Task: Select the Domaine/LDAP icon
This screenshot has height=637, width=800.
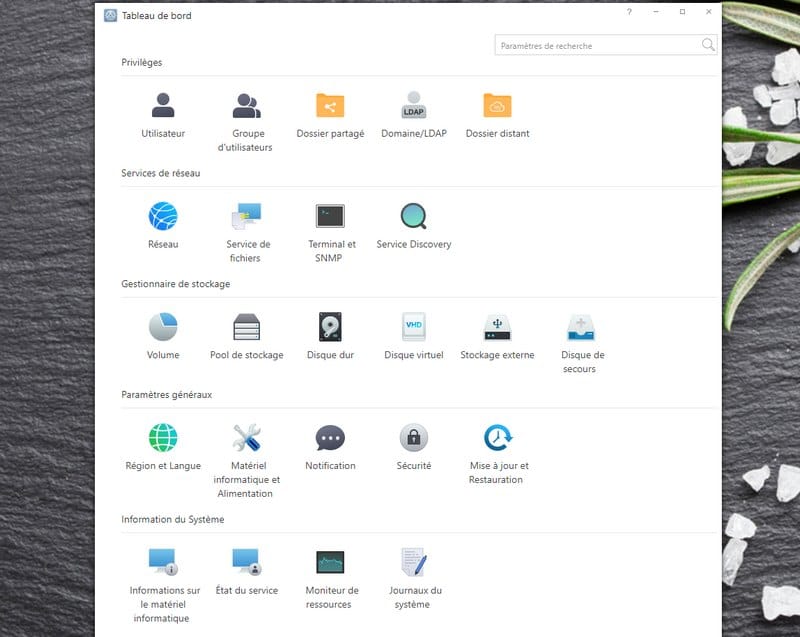Action: (414, 106)
